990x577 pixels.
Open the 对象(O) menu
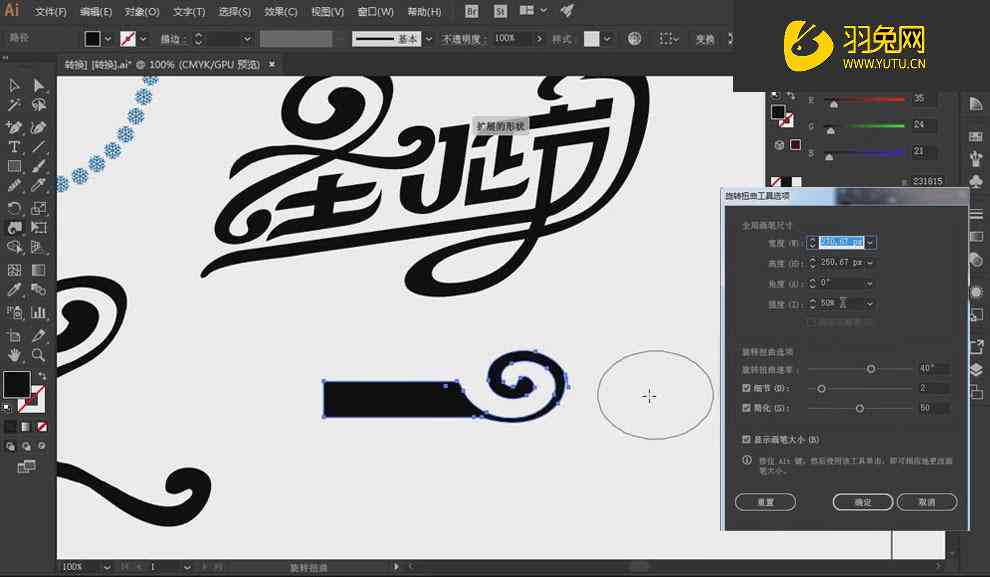coord(142,11)
